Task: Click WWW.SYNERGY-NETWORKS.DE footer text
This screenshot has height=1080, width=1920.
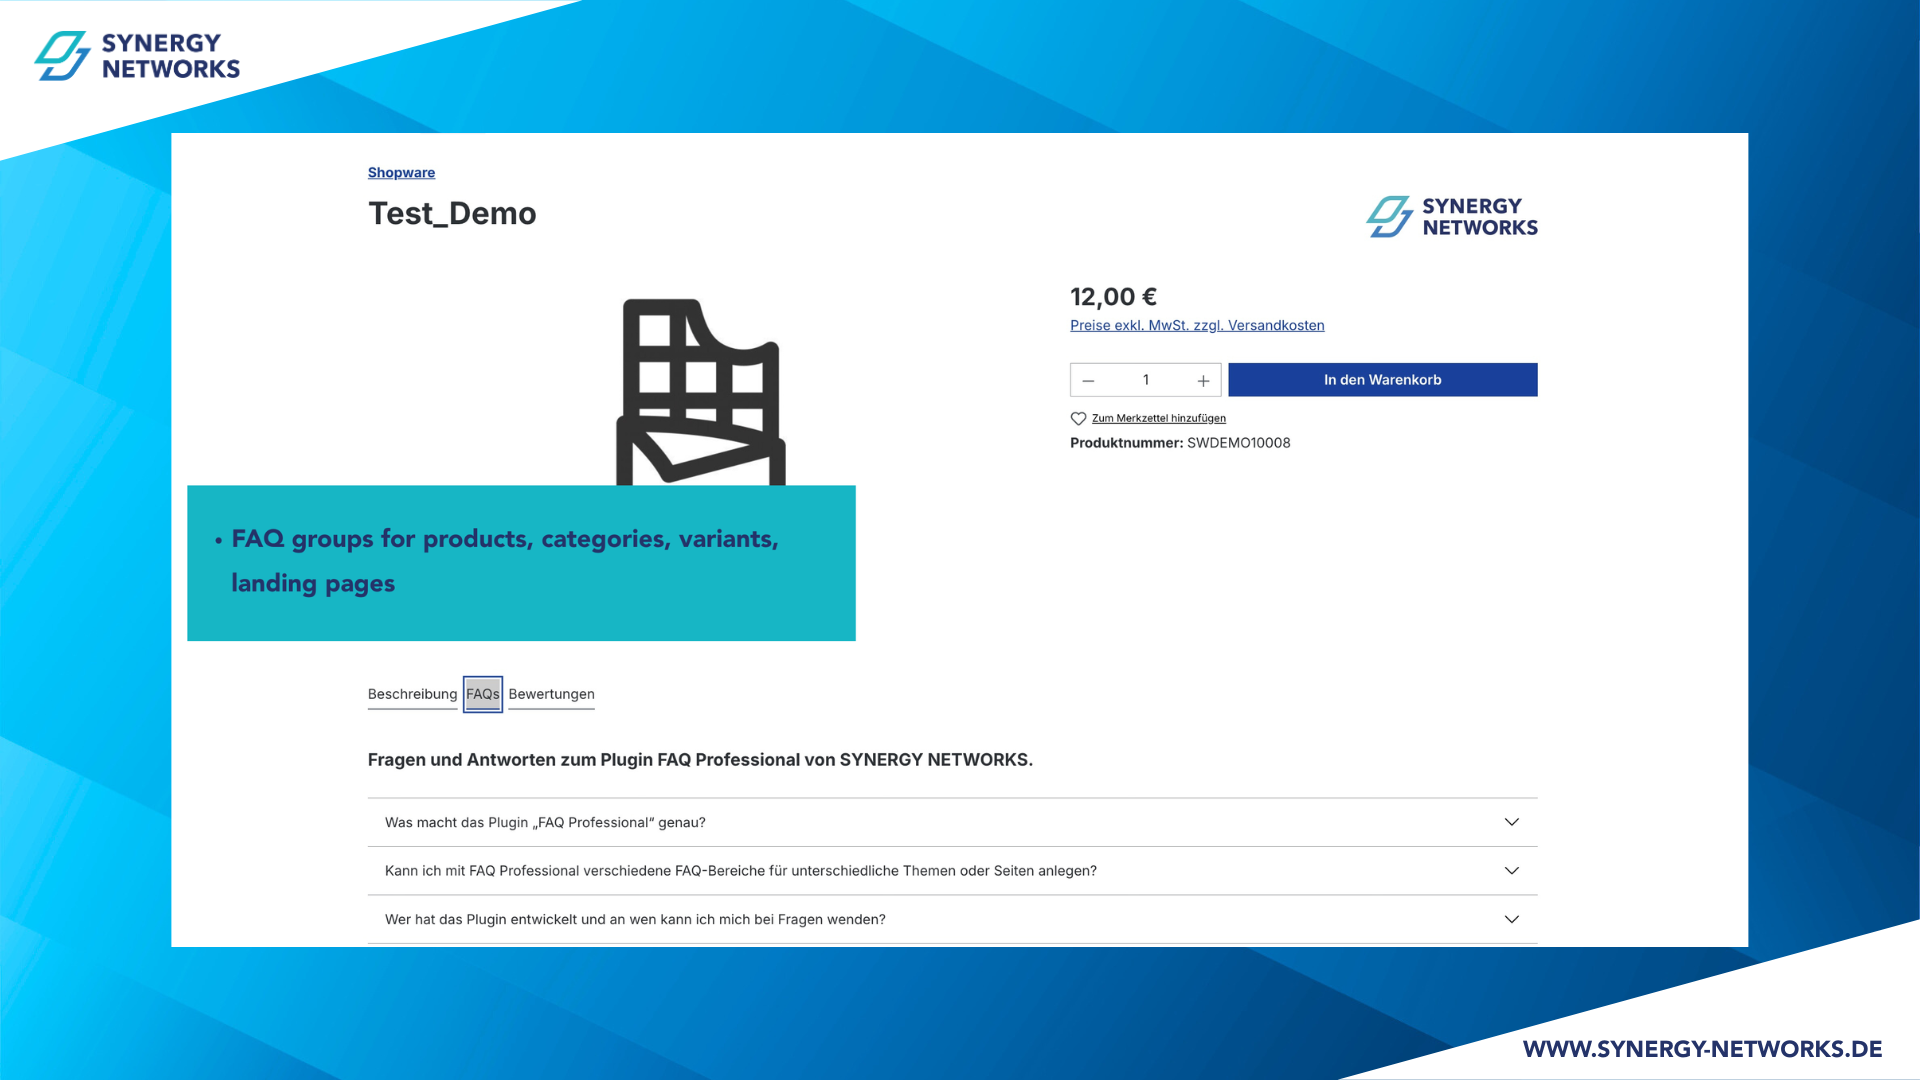Action: pos(1702,1049)
